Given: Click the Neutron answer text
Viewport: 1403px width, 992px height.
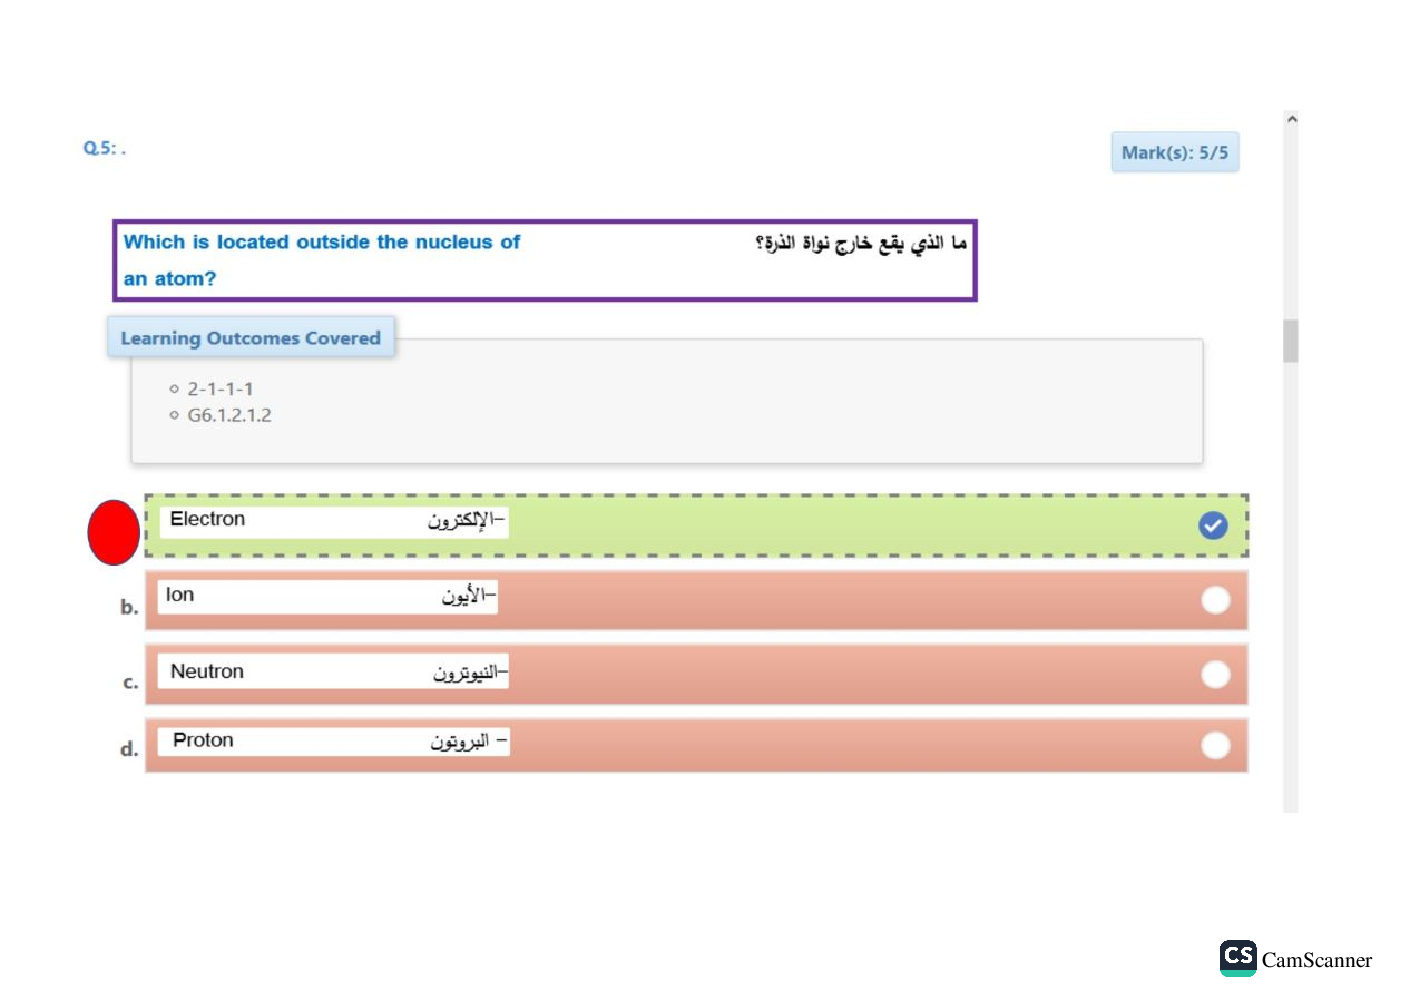Looking at the screenshot, I should point(207,672).
